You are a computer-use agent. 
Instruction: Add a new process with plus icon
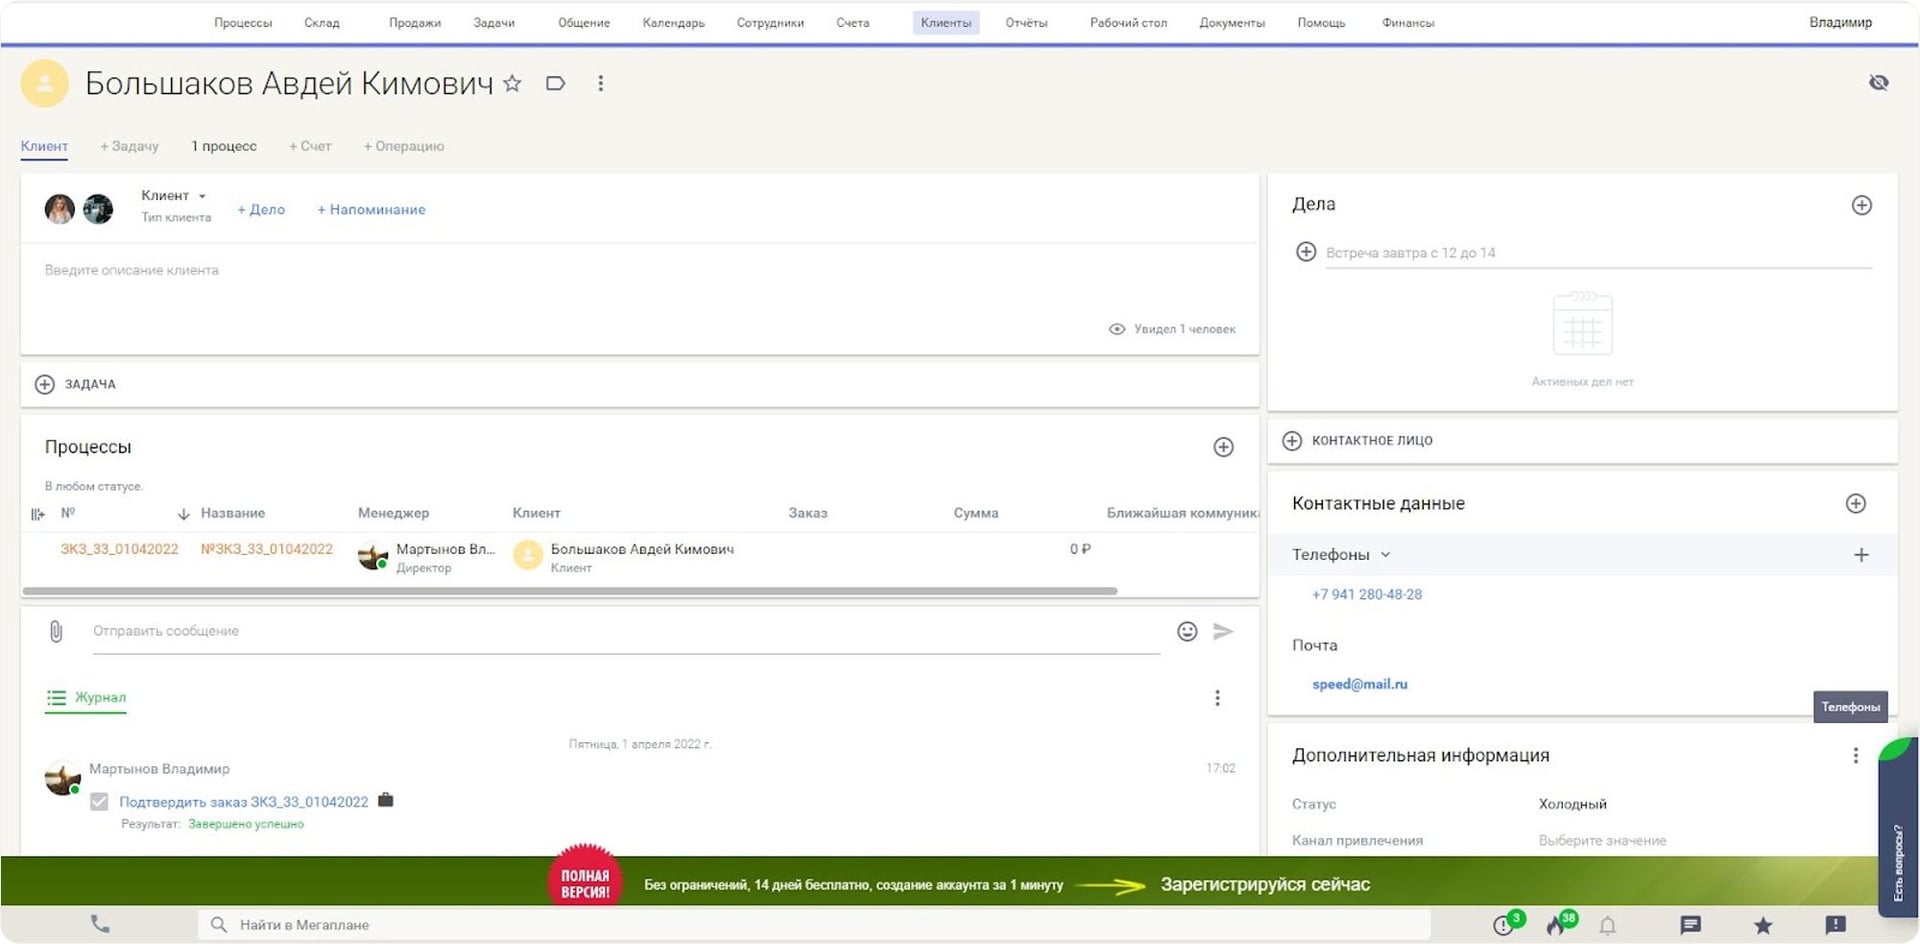click(x=1223, y=447)
